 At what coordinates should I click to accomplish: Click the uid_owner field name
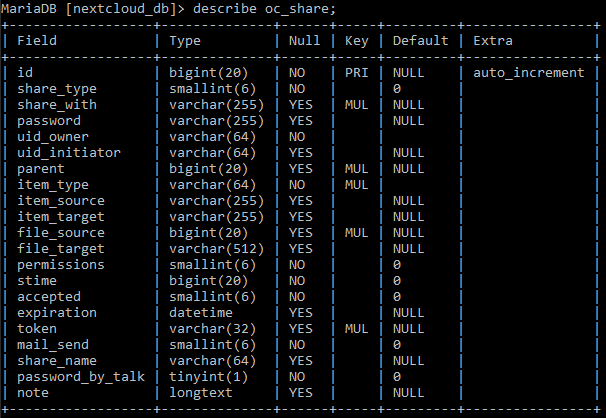tap(53, 137)
